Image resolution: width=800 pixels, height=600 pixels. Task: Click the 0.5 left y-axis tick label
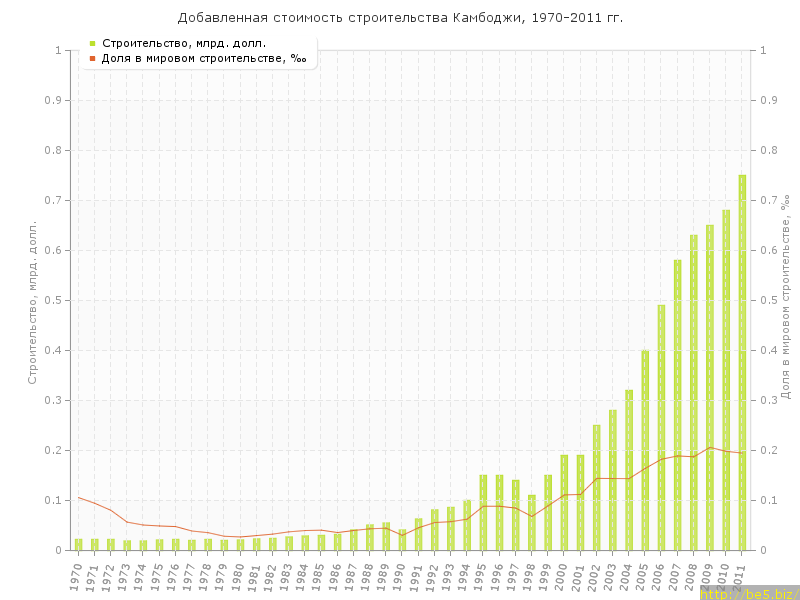54,300
